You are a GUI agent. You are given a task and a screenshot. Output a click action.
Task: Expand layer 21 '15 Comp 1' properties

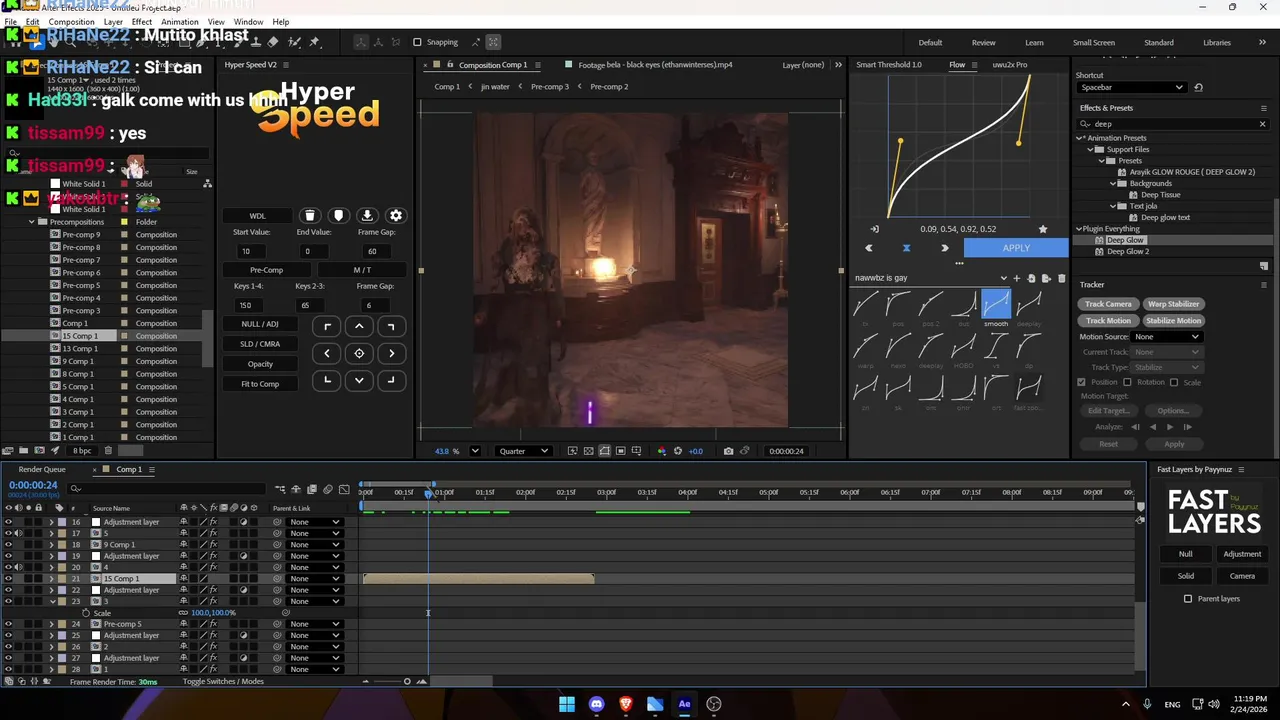click(51, 579)
